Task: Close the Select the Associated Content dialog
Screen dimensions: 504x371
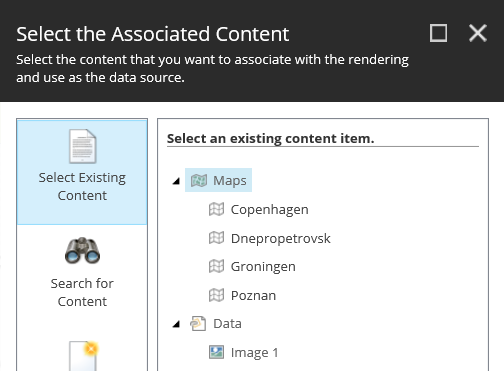Action: point(478,33)
